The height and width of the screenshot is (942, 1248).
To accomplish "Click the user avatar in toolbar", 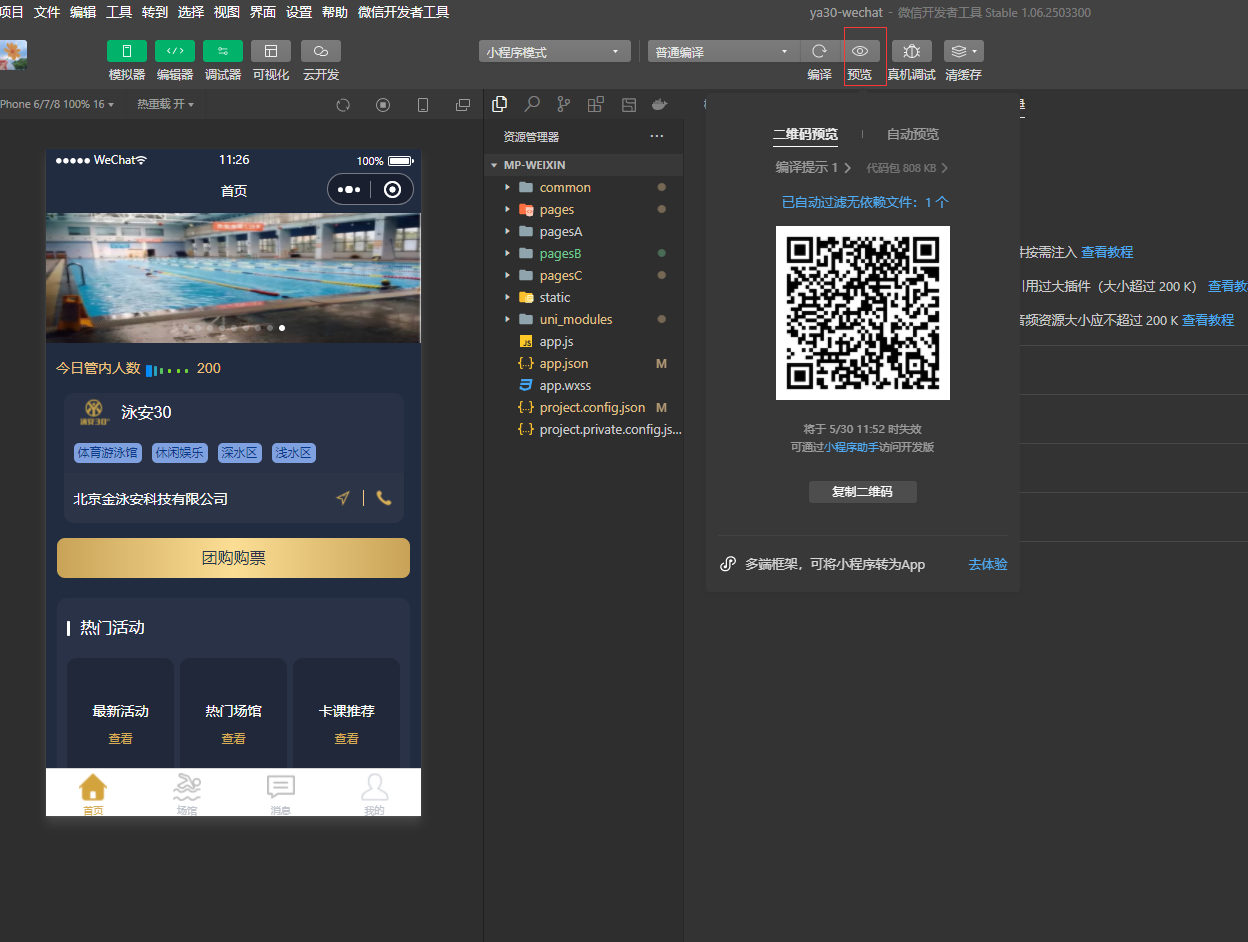I will coord(13,55).
